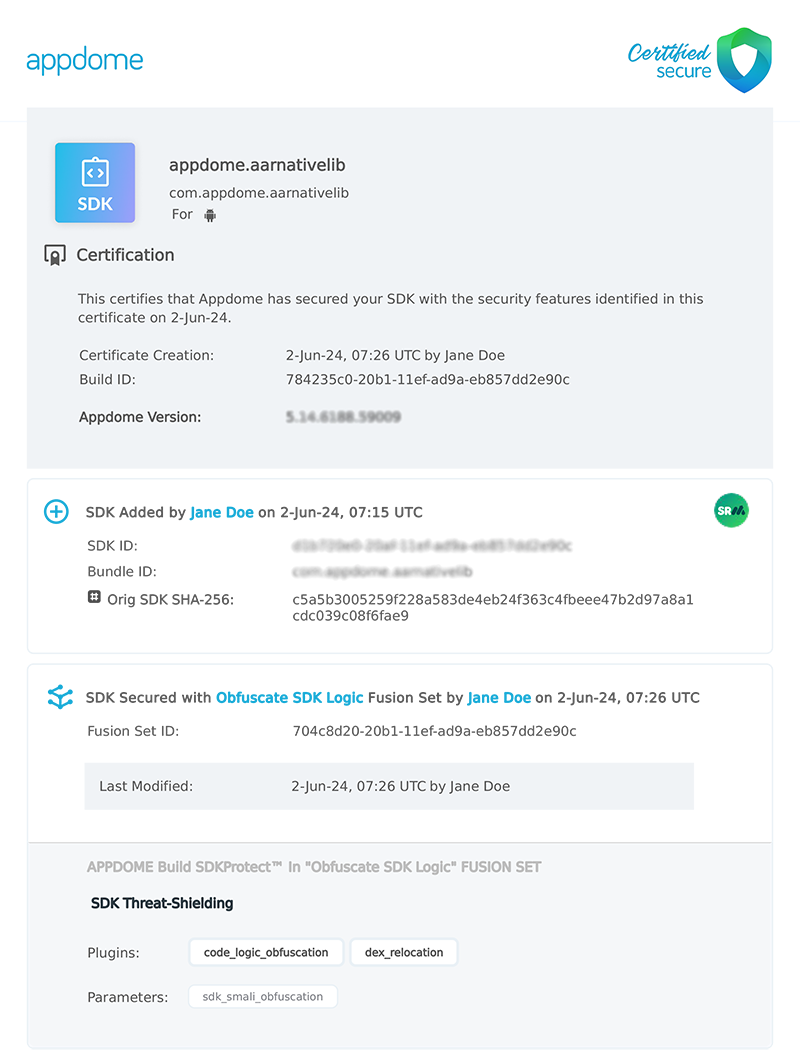
Task: Expand the SDK Added plus icon
Action: coord(57,512)
